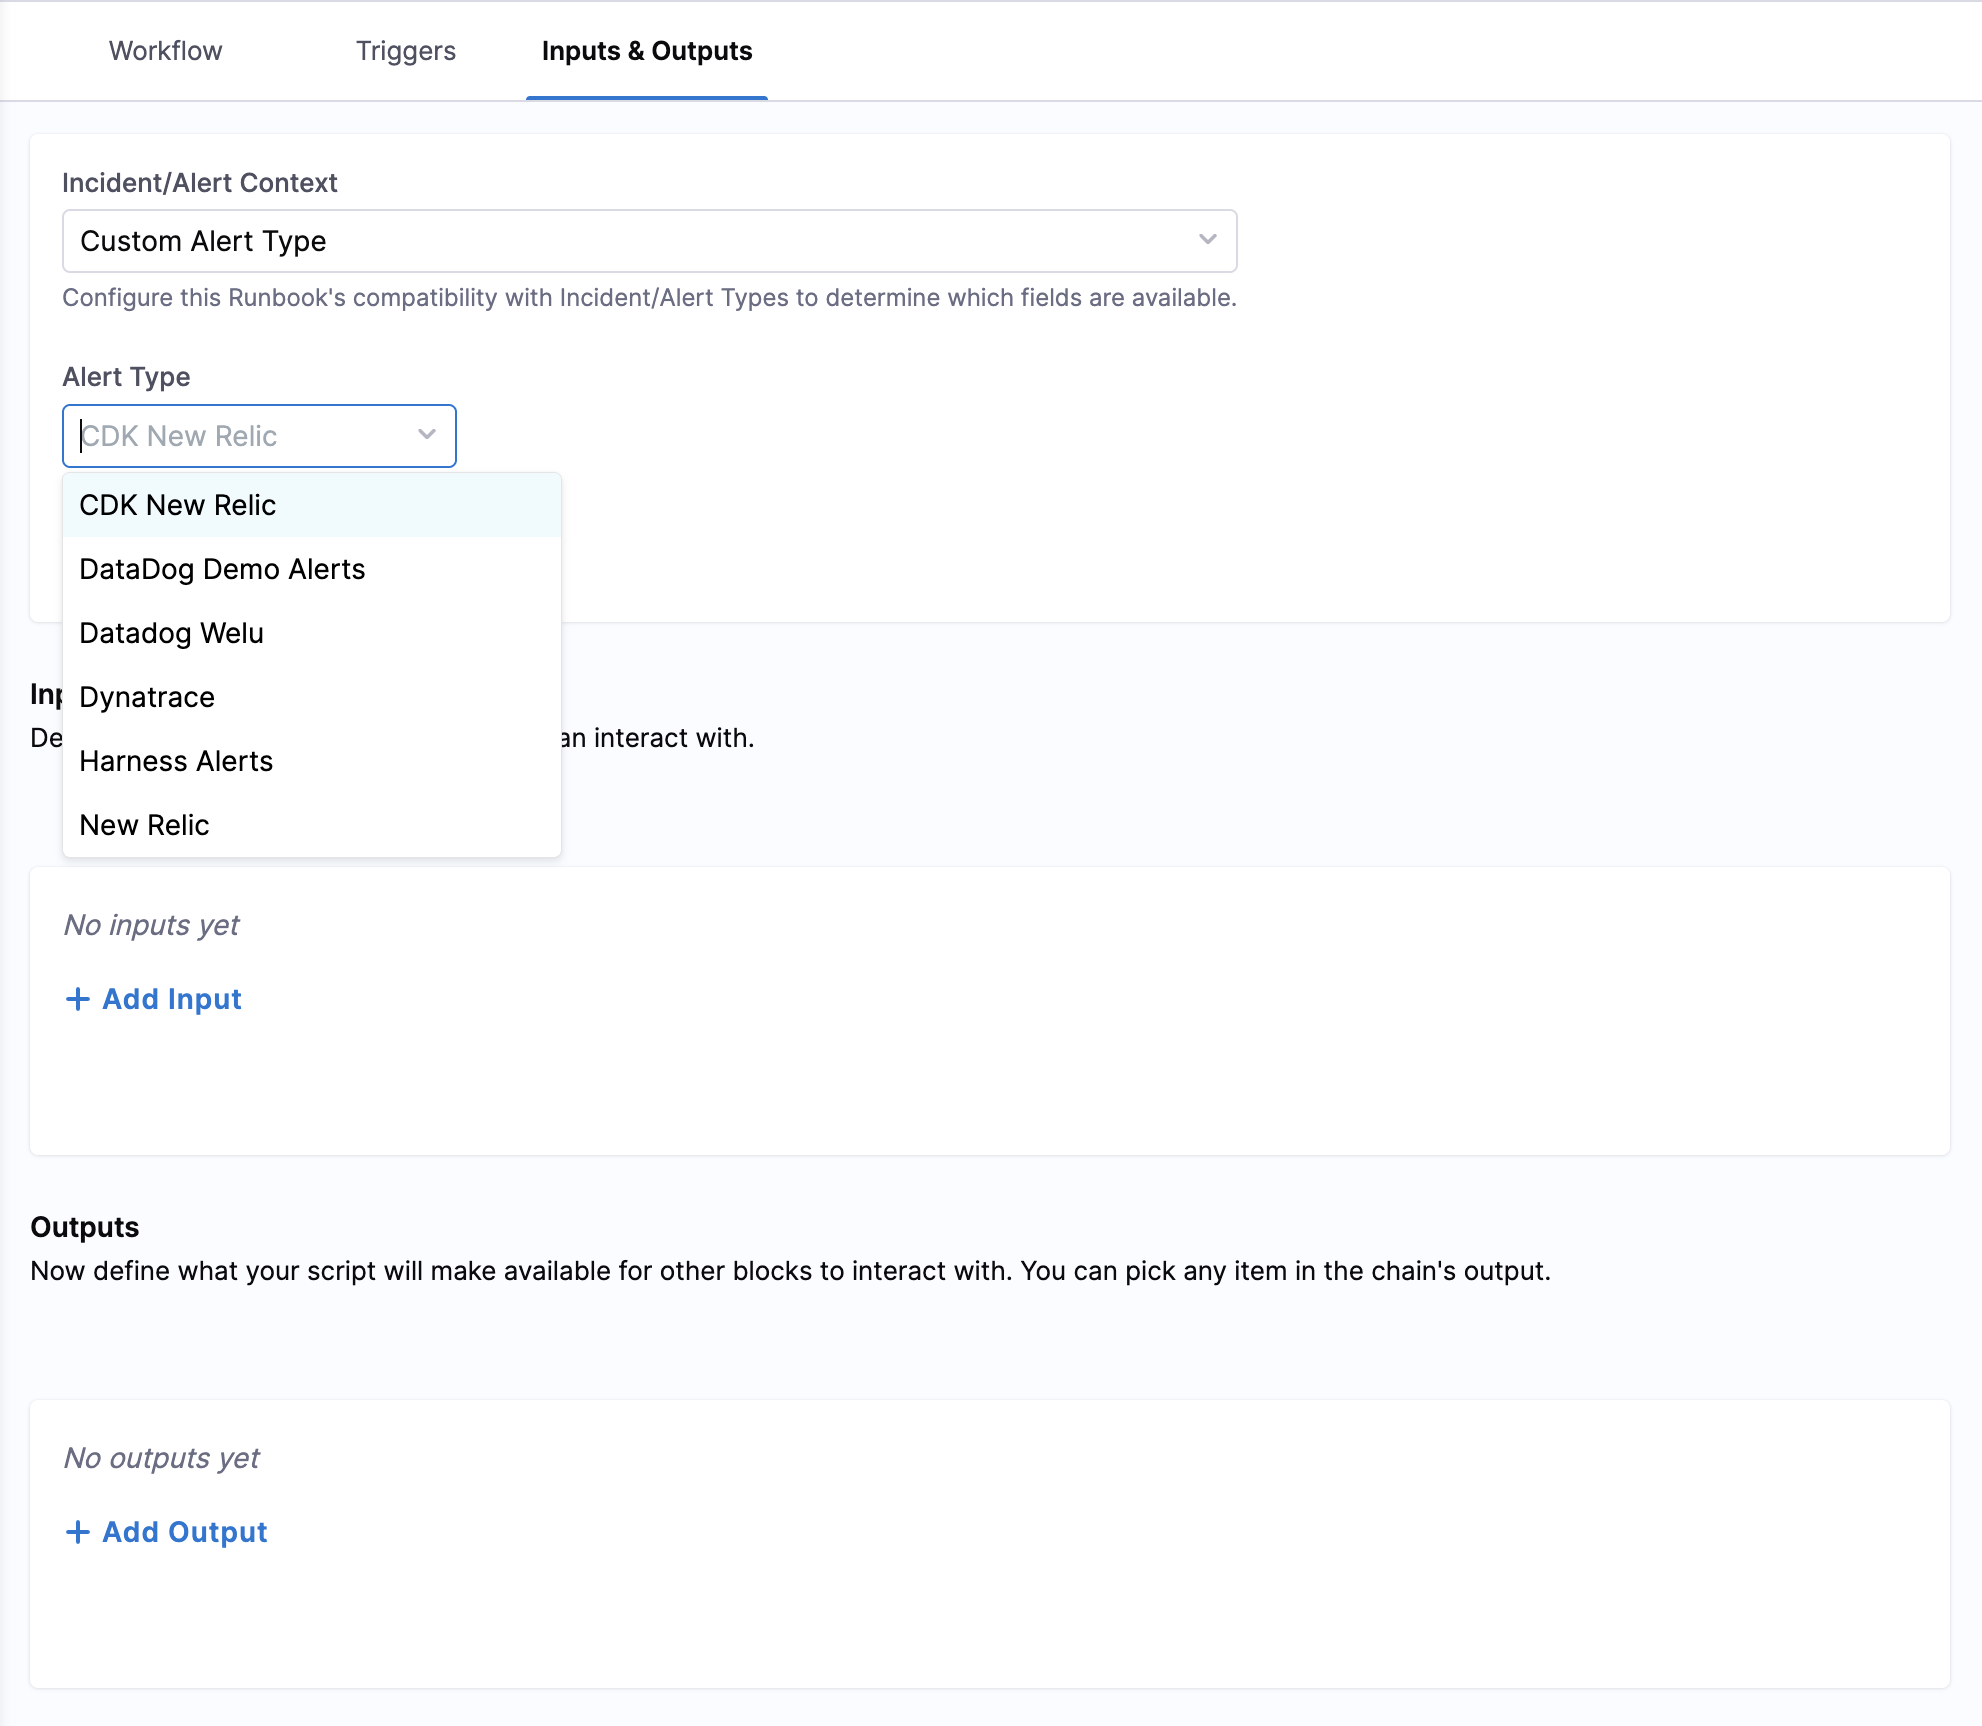Click inside the Alert Type text field

point(230,435)
